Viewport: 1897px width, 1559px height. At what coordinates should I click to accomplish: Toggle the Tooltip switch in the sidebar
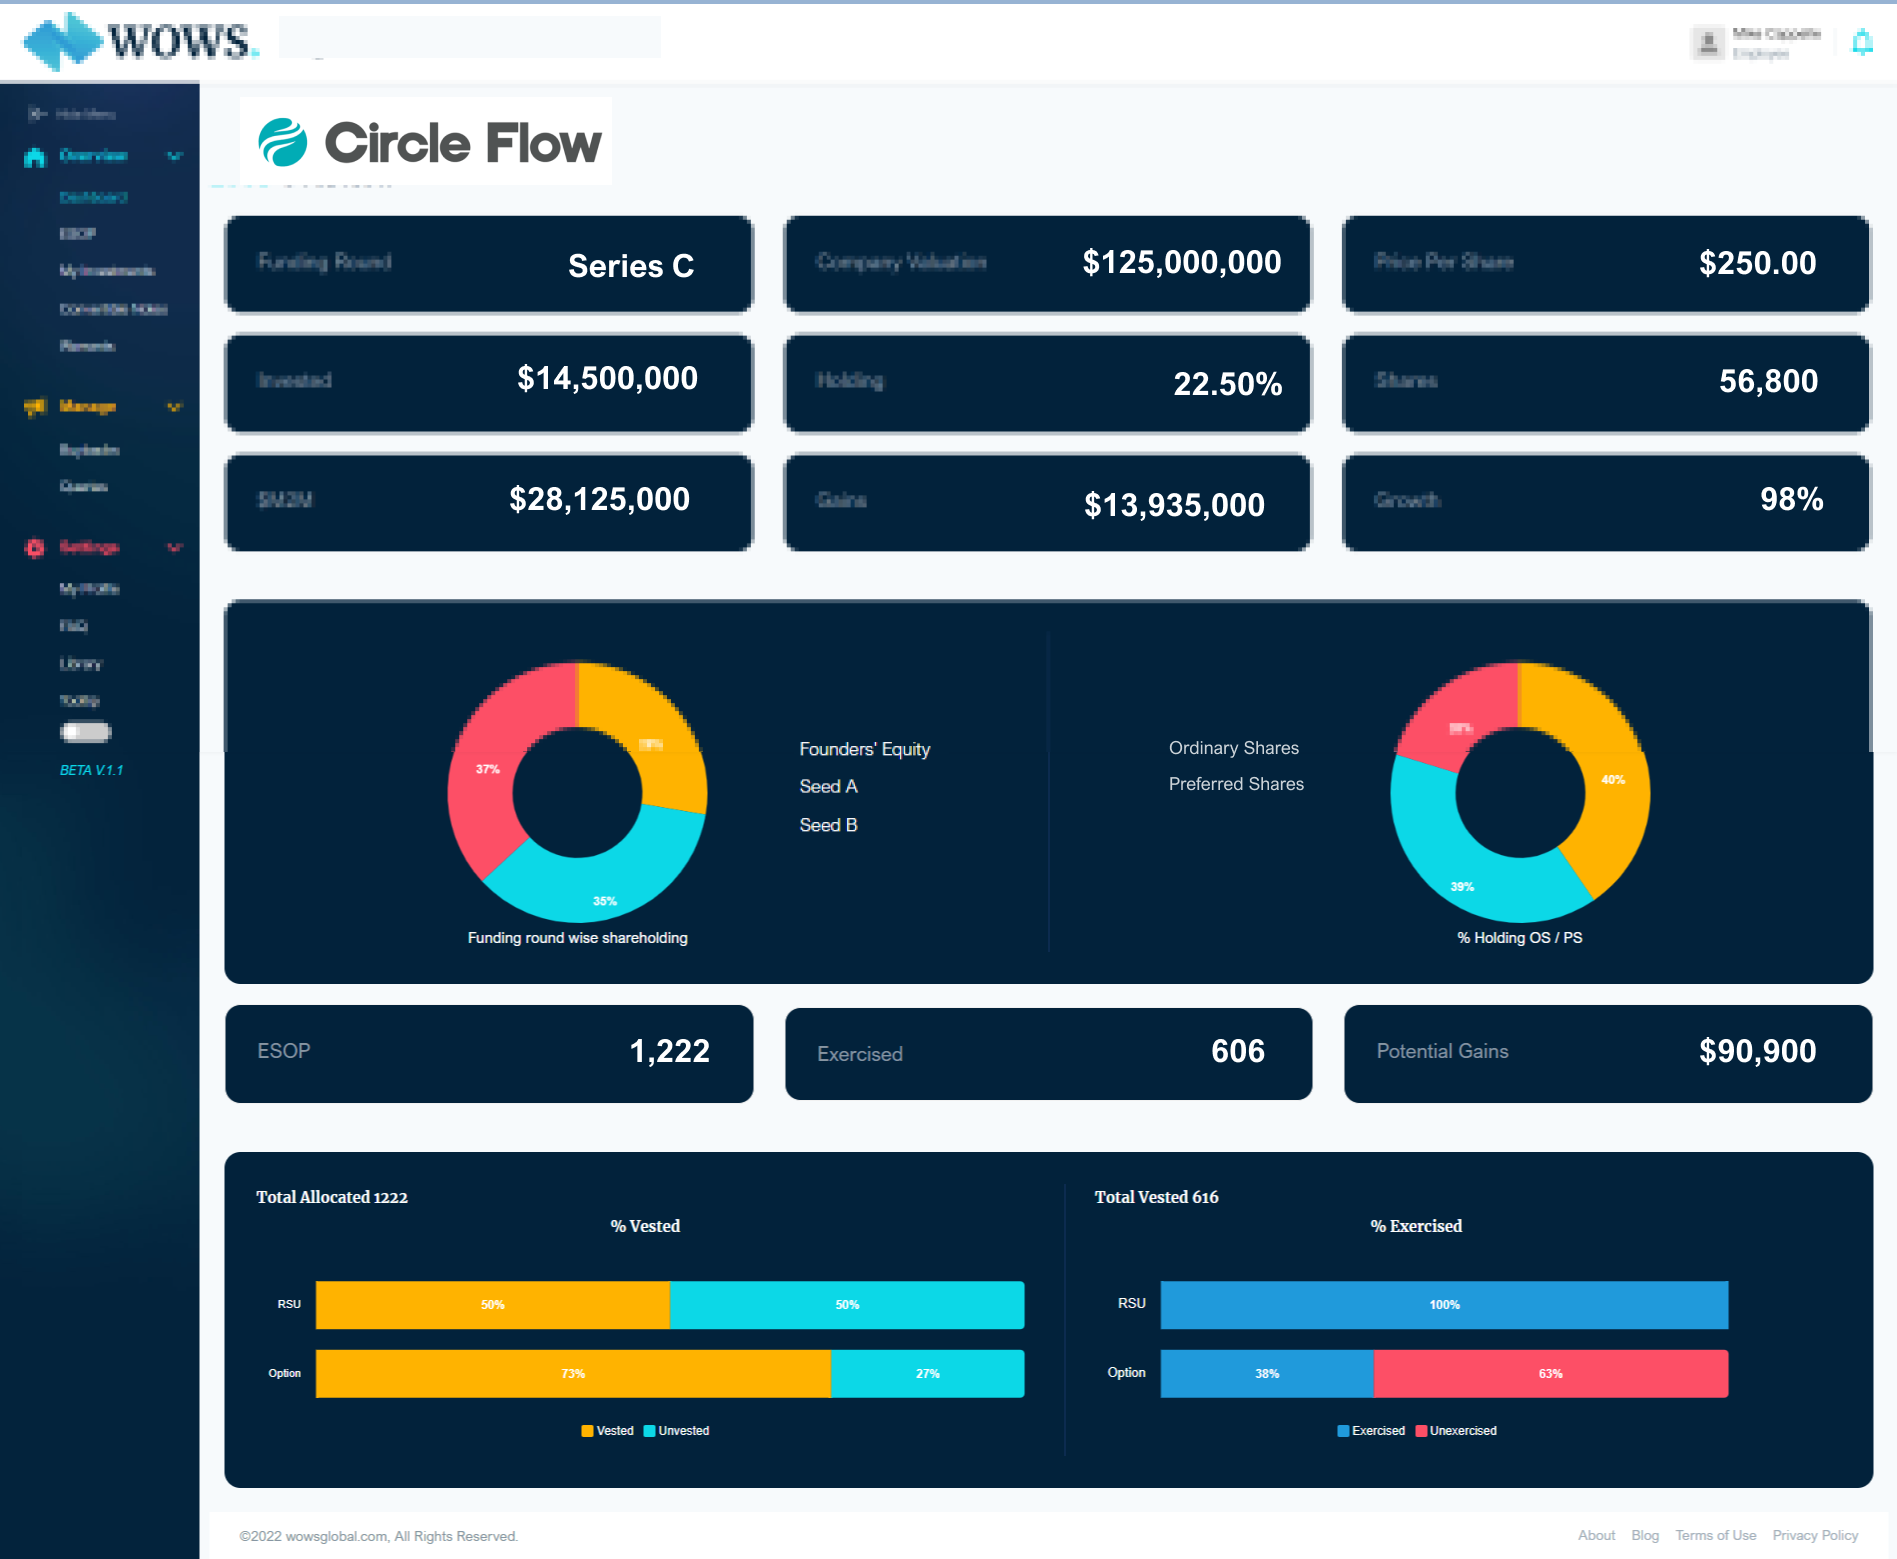[86, 732]
